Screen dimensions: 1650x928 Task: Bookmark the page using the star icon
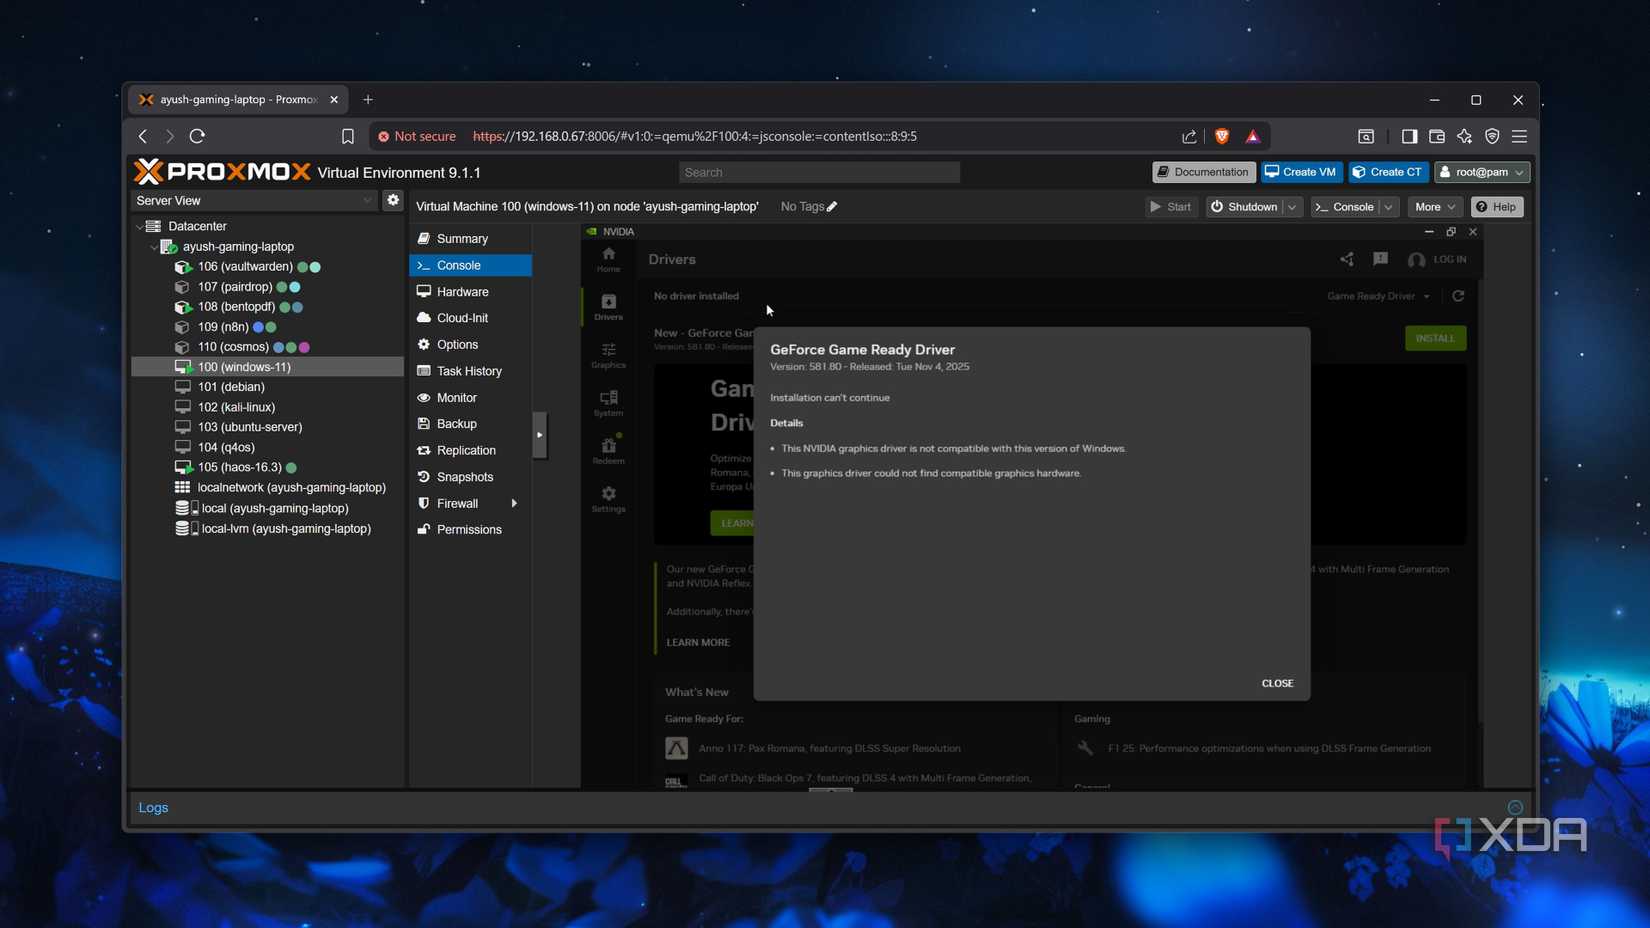[347, 136]
